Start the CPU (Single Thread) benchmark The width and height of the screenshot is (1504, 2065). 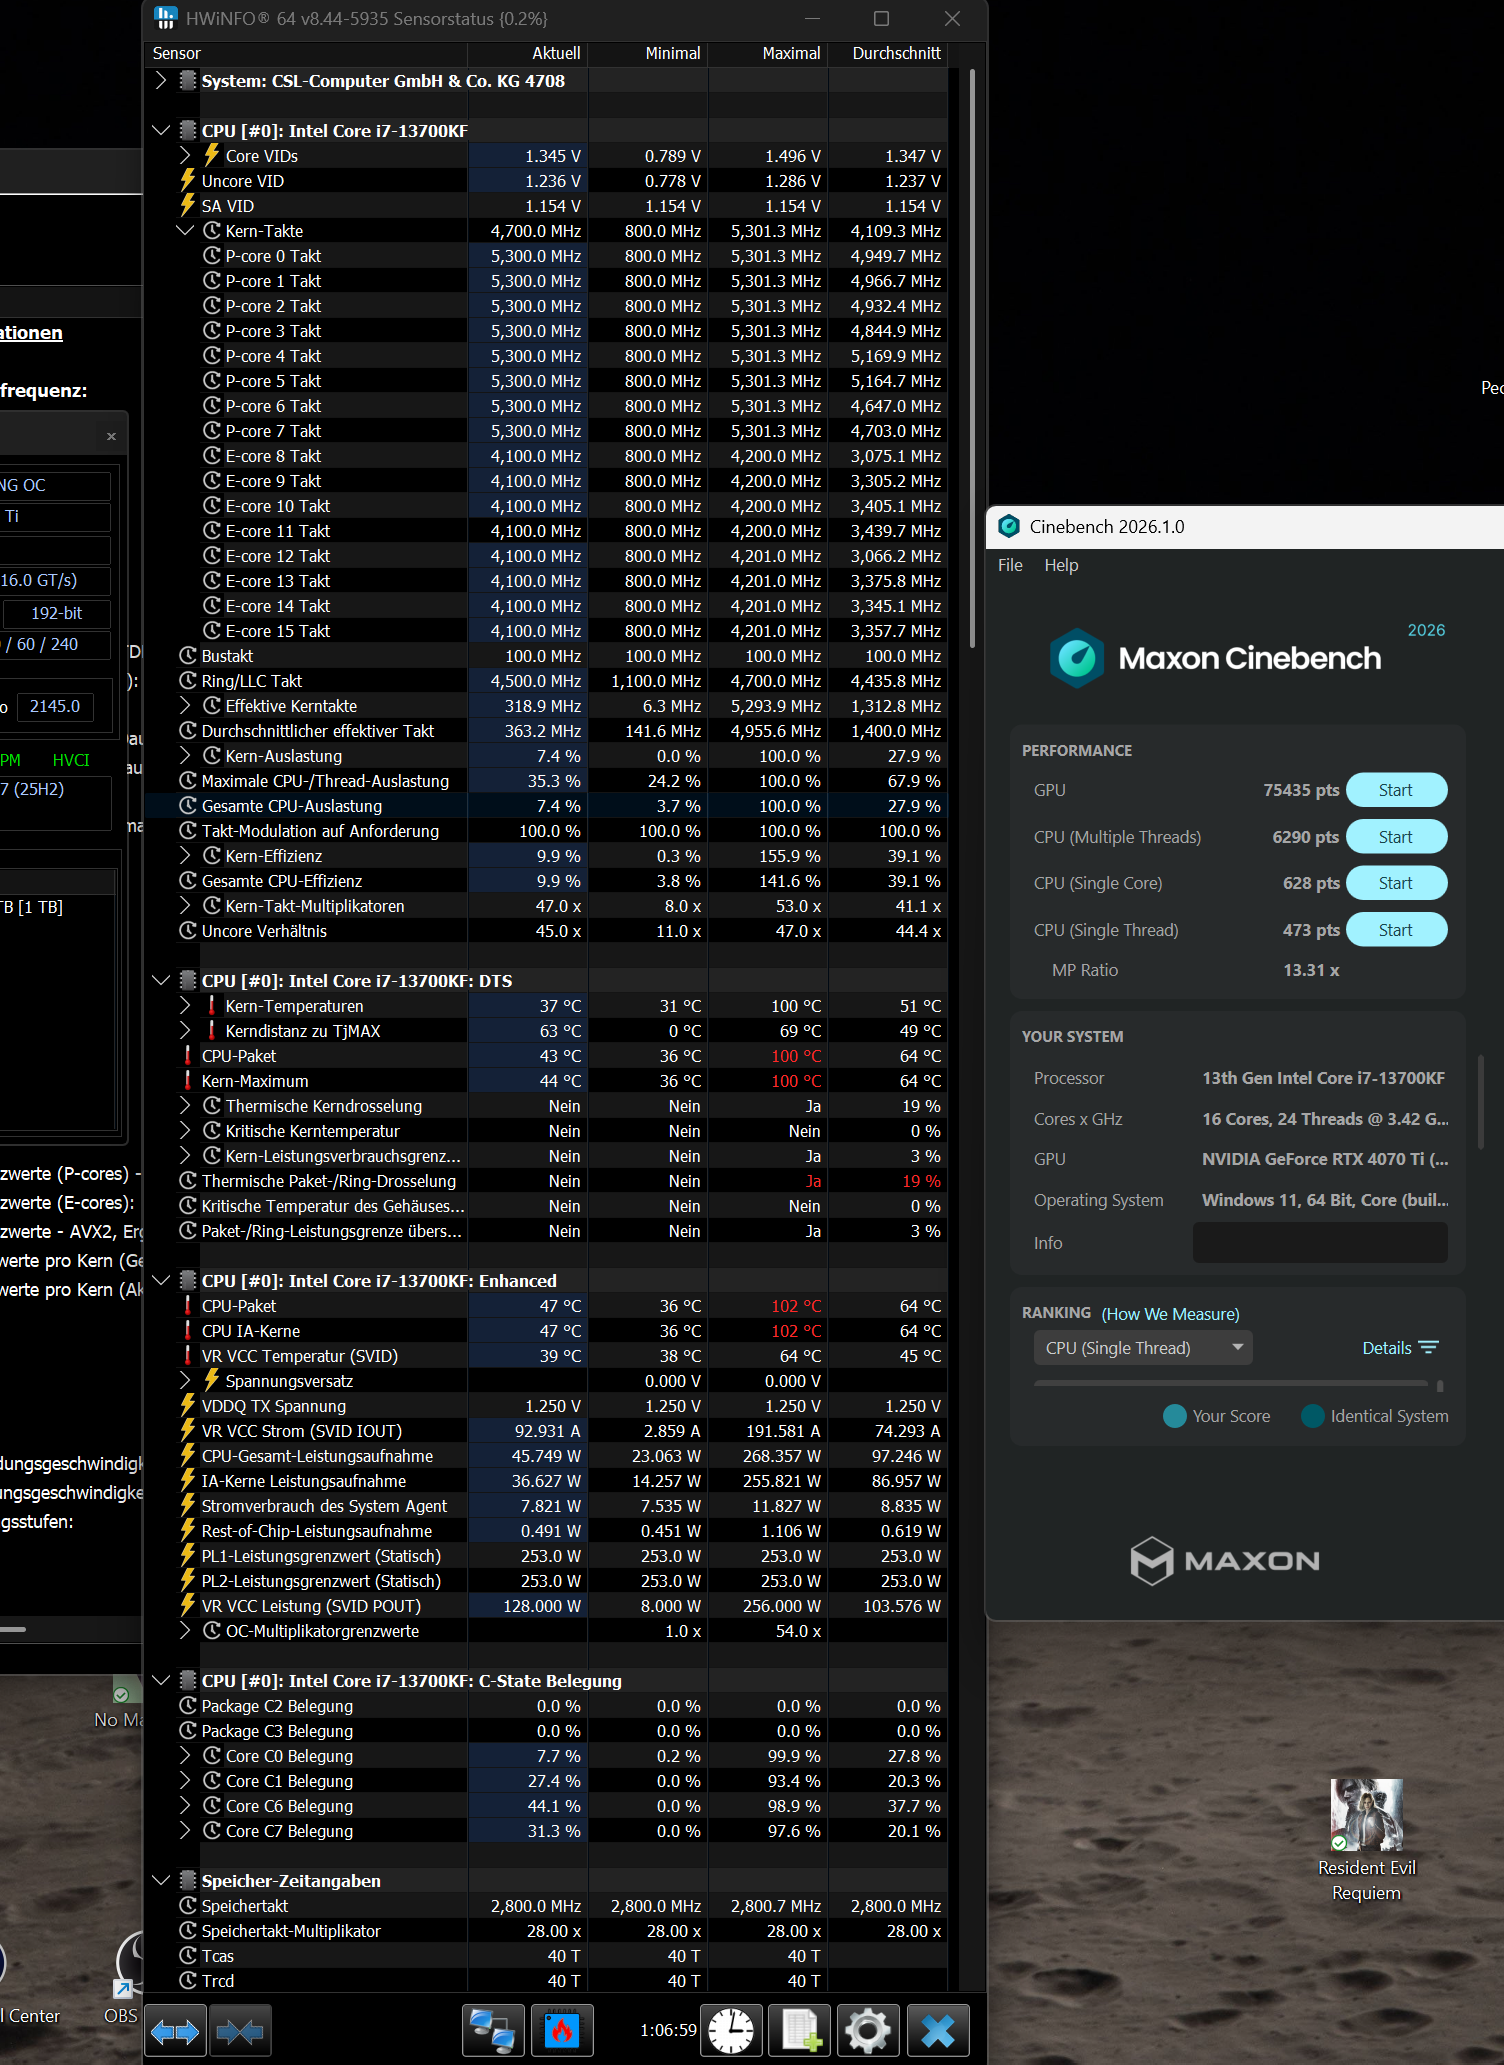tap(1396, 930)
